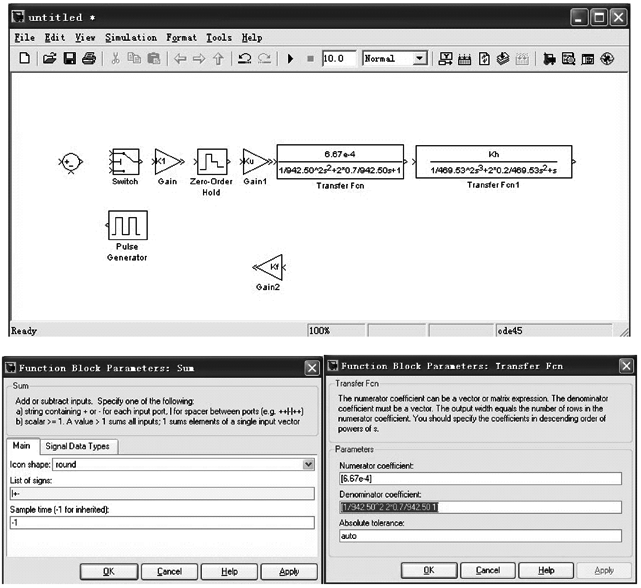
Task: Save the model with the disk icon
Action: (x=70, y=60)
